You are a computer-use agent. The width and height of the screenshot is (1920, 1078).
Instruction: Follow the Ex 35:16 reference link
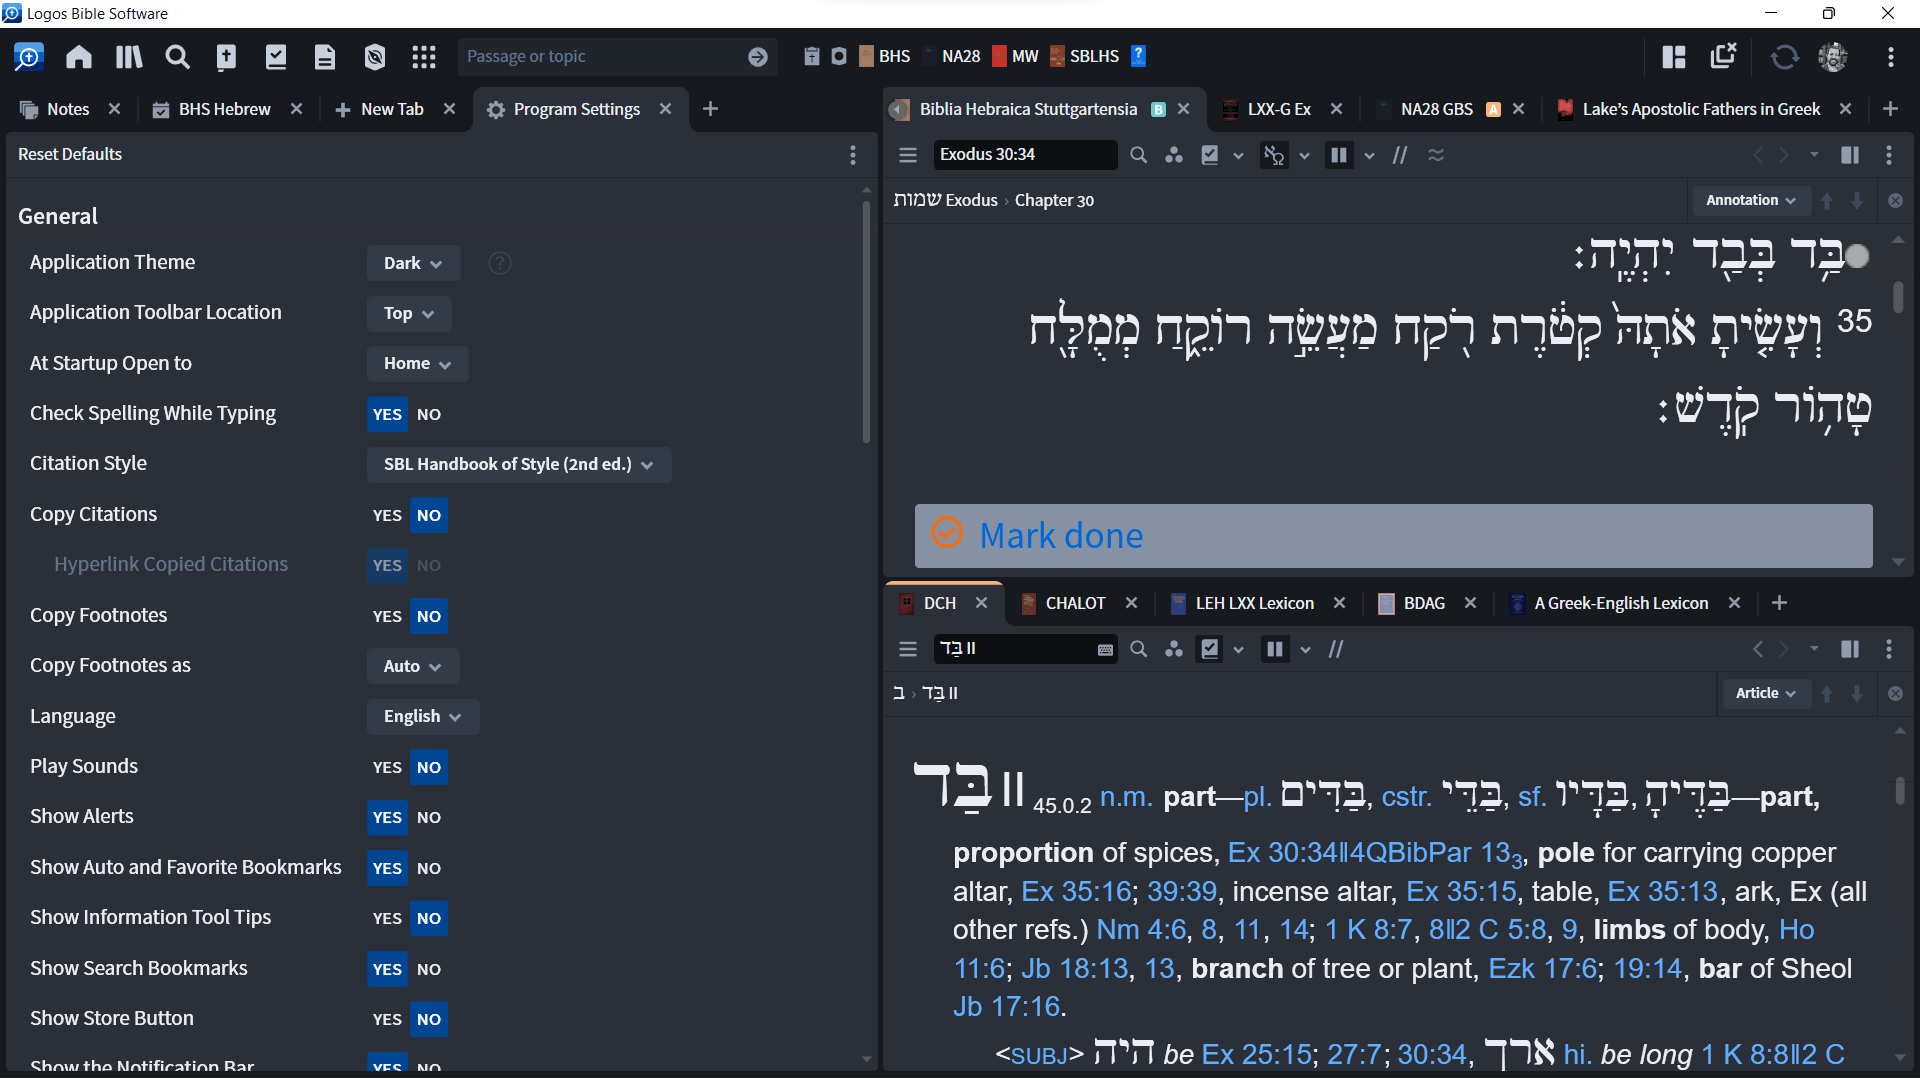pyautogui.click(x=1076, y=891)
